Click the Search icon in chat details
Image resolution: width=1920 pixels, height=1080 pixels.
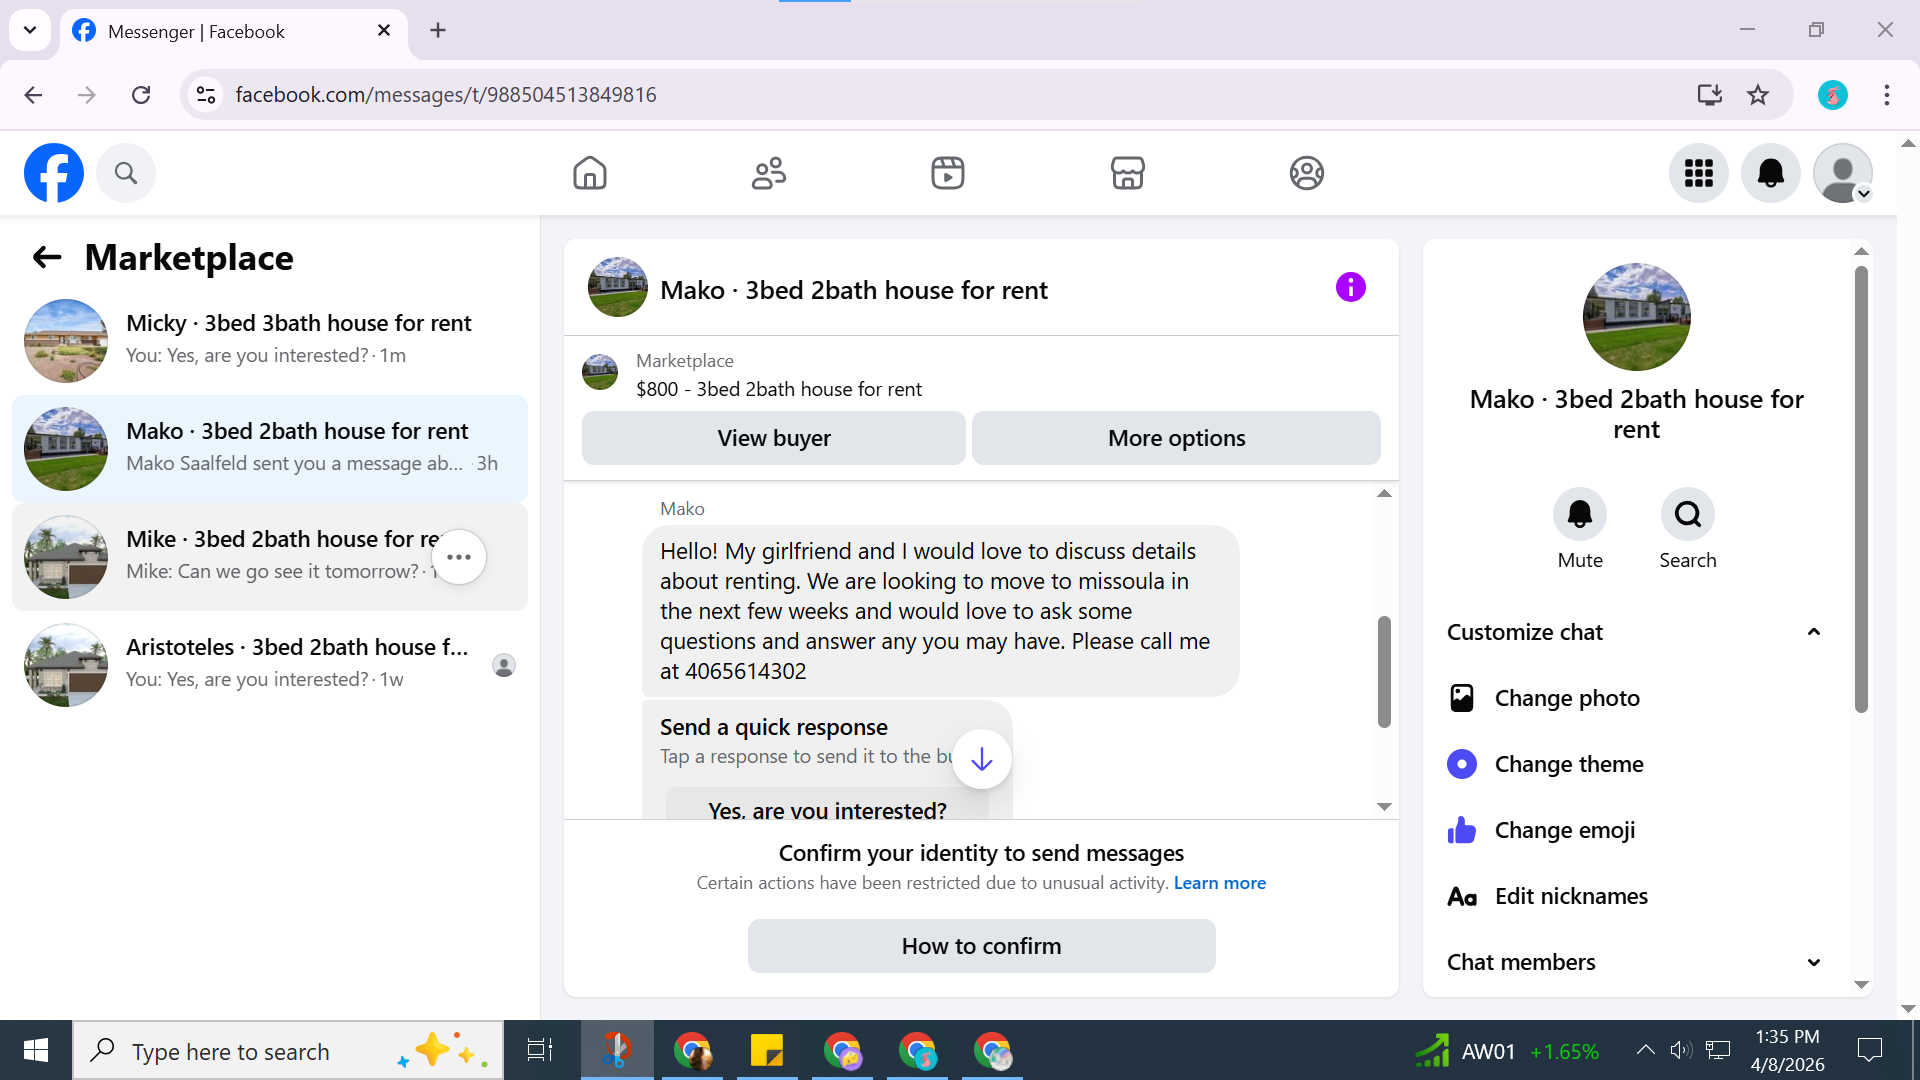pyautogui.click(x=1687, y=514)
